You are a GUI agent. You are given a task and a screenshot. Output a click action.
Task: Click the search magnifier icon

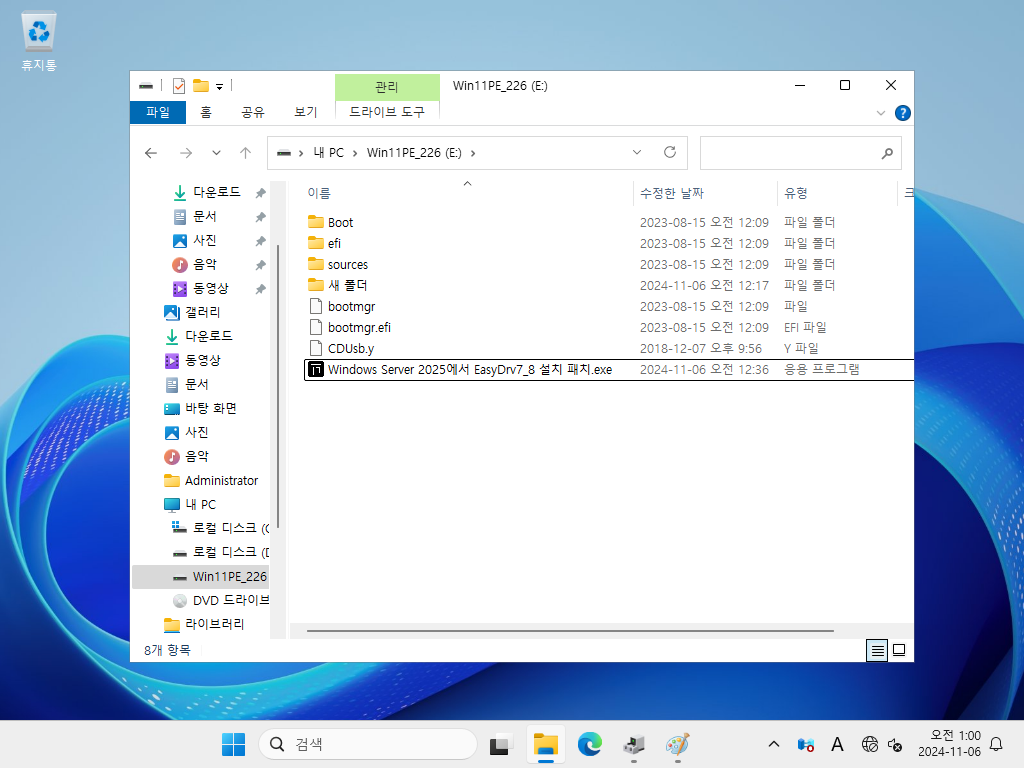(x=887, y=153)
